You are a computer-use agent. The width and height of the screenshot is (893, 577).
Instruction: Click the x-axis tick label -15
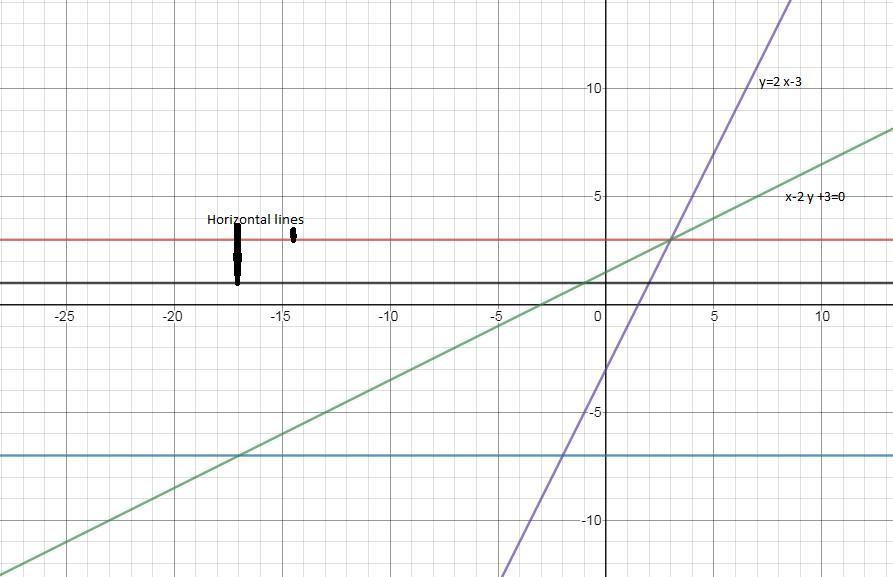[280, 317]
